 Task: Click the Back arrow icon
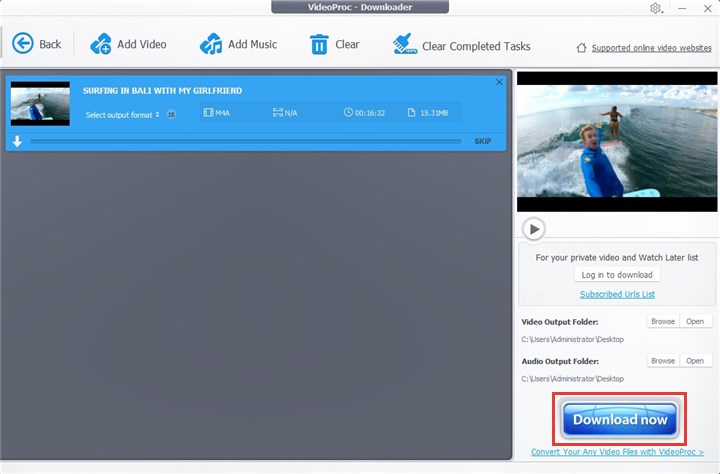click(x=22, y=44)
